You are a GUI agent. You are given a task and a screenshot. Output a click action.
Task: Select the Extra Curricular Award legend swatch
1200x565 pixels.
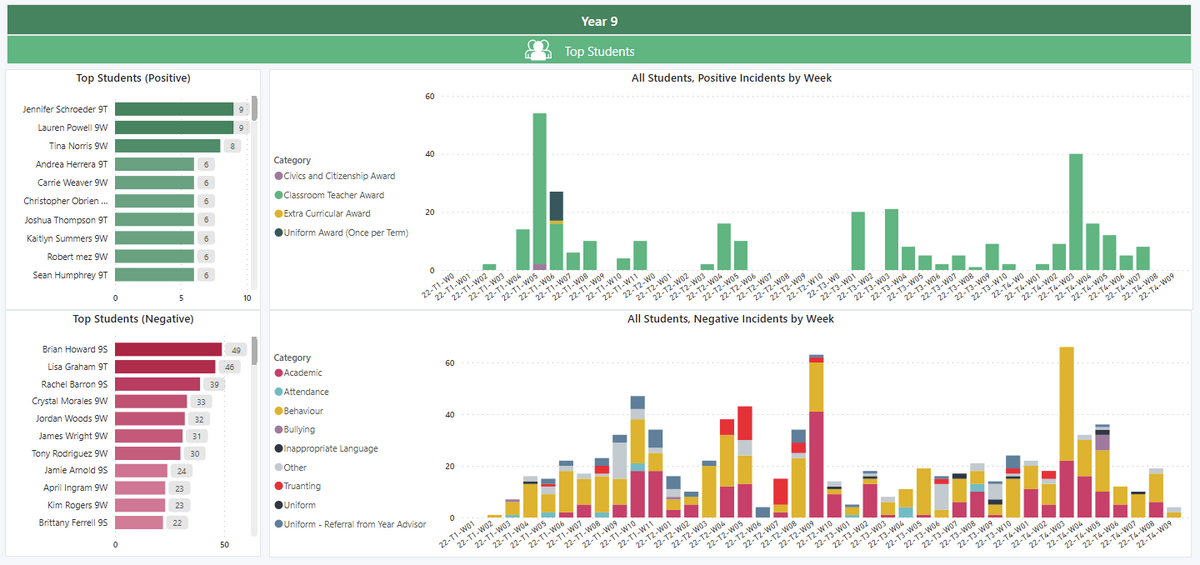(278, 214)
